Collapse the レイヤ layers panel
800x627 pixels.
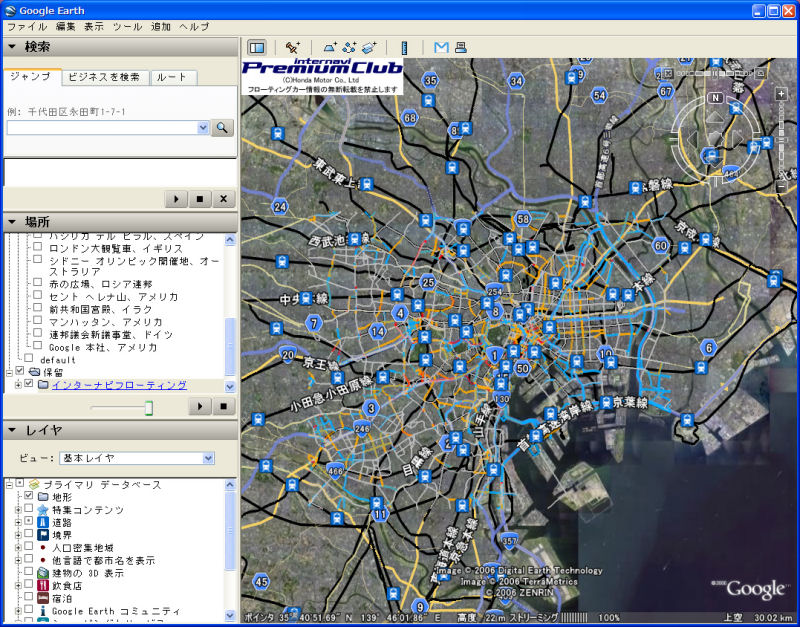point(12,430)
